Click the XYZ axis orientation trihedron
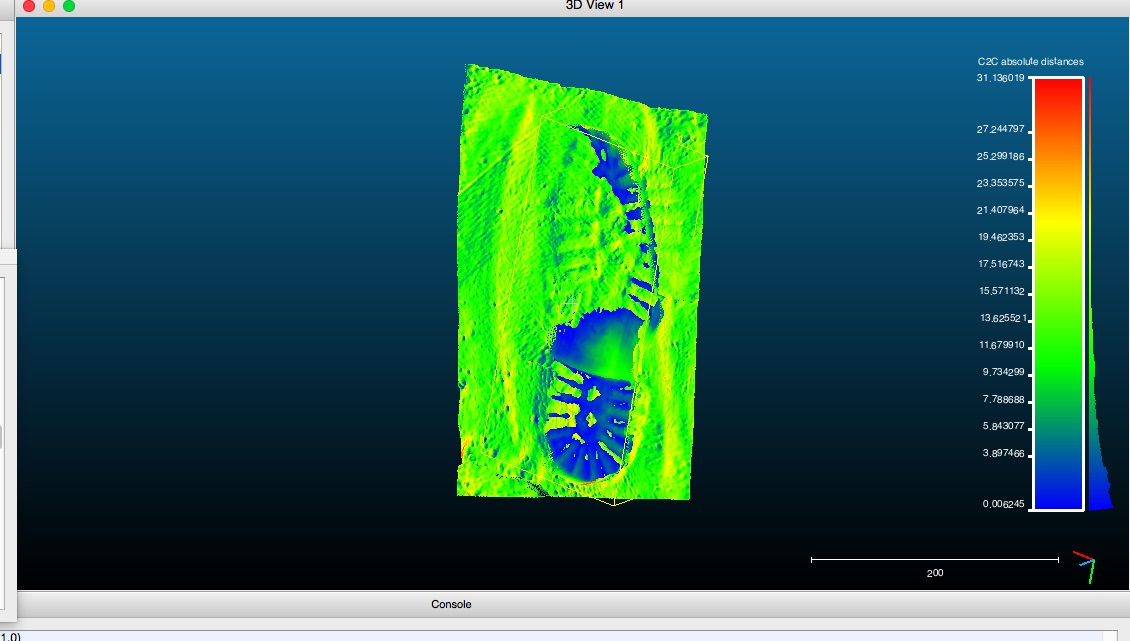 1084,565
